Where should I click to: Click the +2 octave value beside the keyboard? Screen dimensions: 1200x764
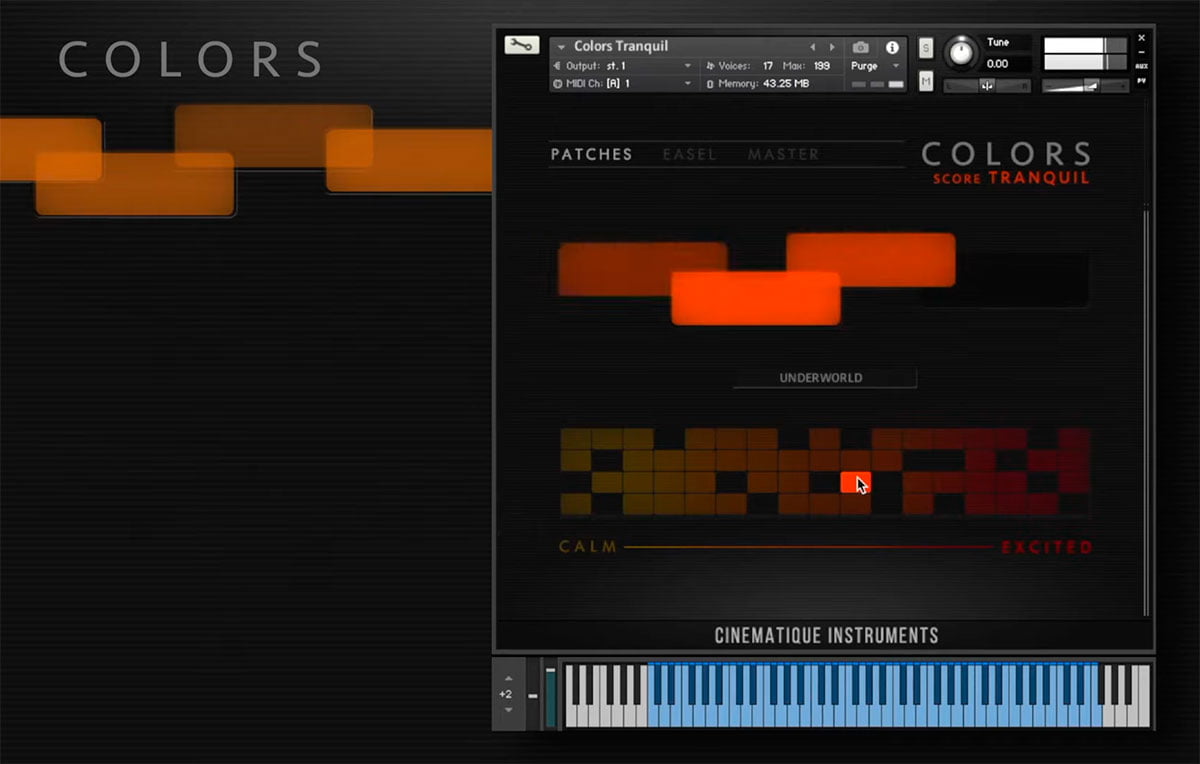pos(506,694)
